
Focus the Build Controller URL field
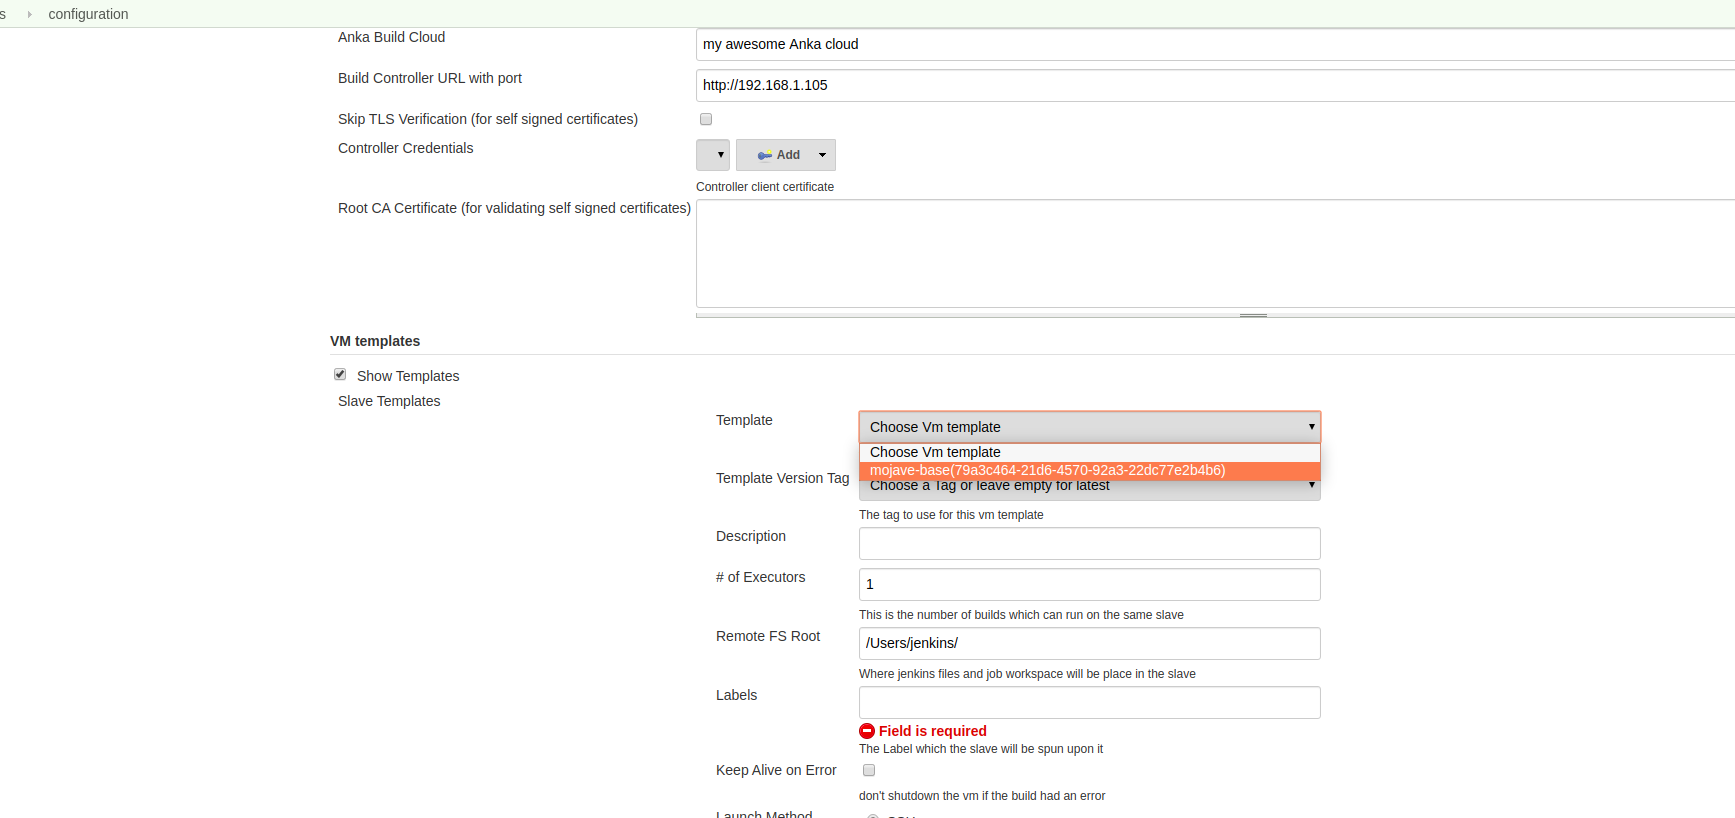(1200, 85)
